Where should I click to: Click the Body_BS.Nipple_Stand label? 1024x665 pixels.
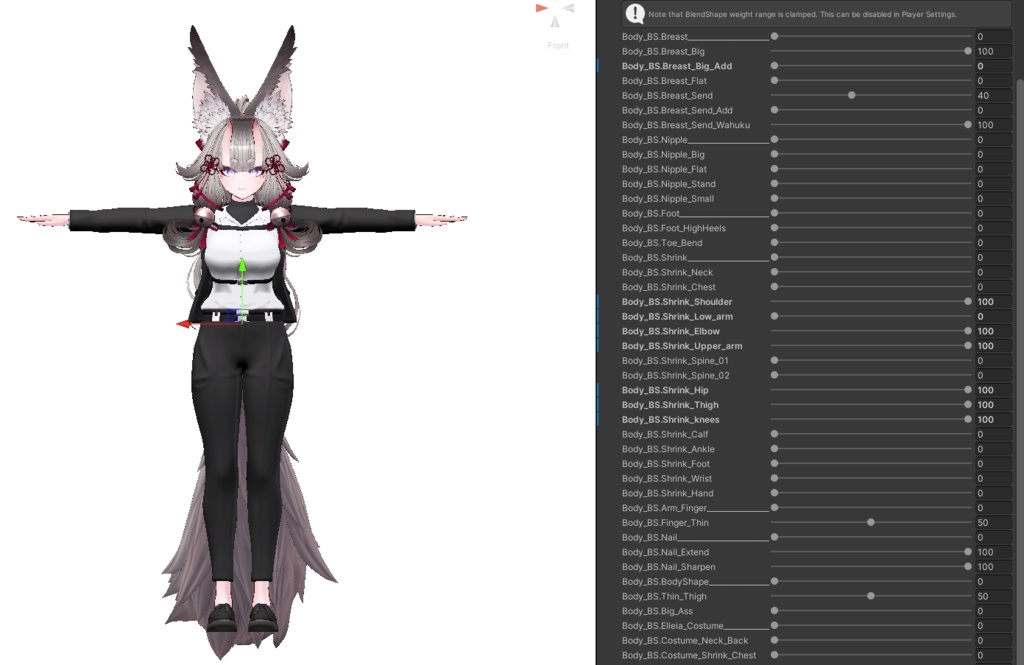669,184
